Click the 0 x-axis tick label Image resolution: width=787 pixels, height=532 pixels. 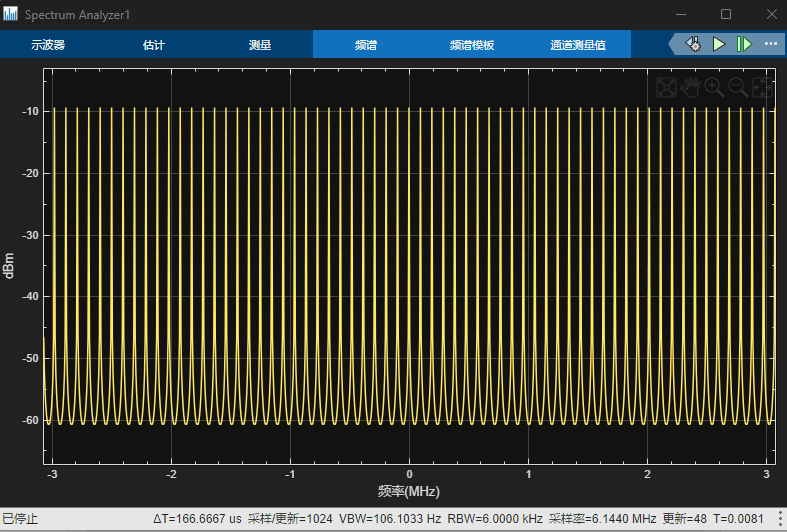tap(410, 474)
